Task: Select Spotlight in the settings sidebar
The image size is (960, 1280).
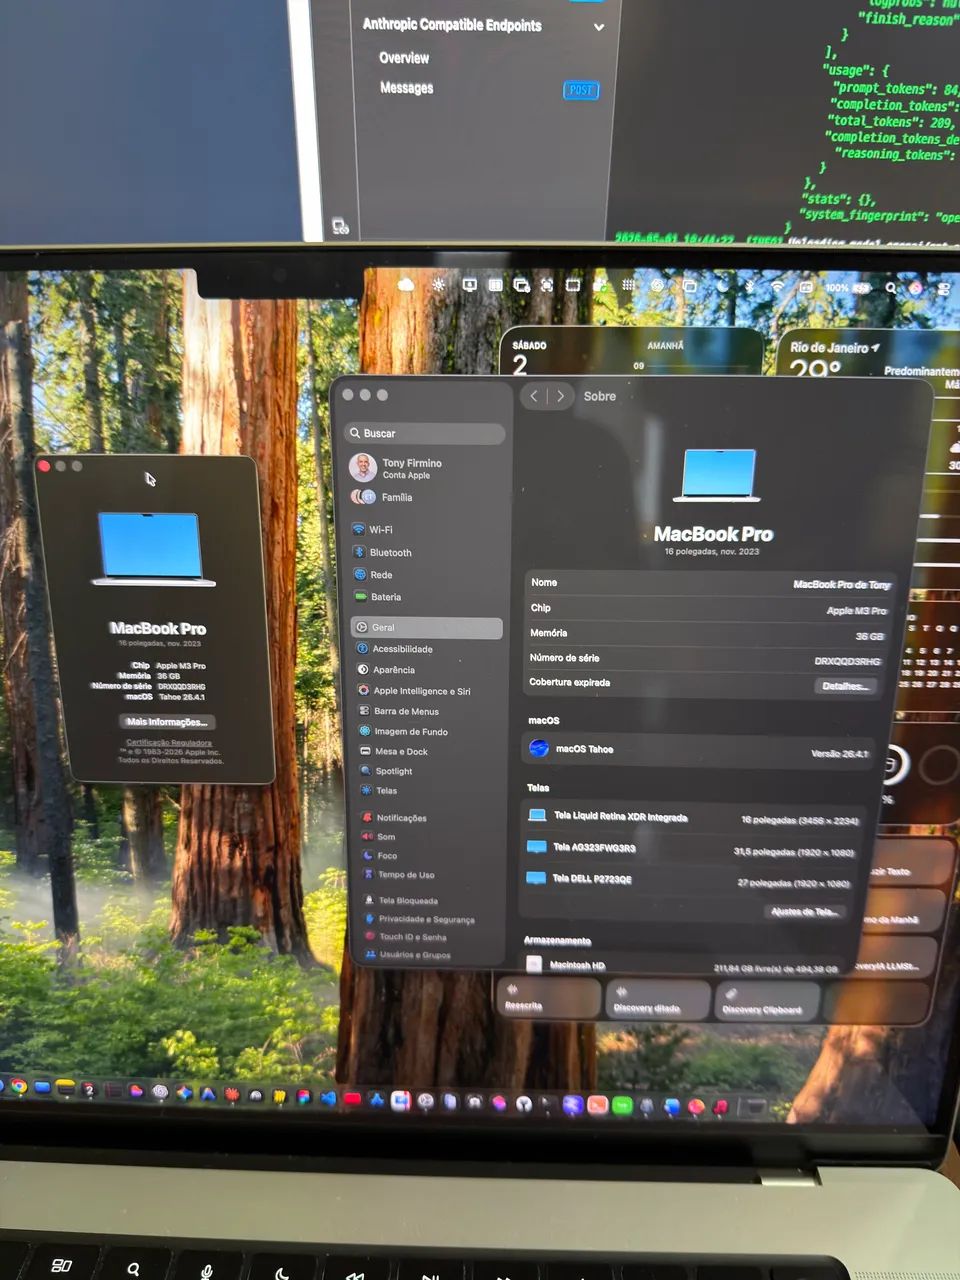Action: (x=429, y=771)
